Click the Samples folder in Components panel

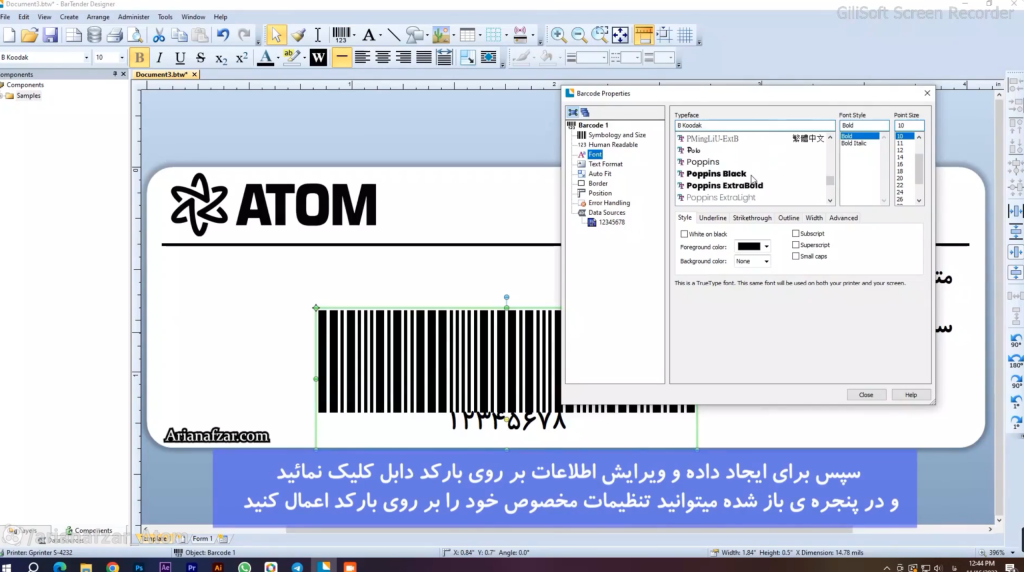coord(28,96)
